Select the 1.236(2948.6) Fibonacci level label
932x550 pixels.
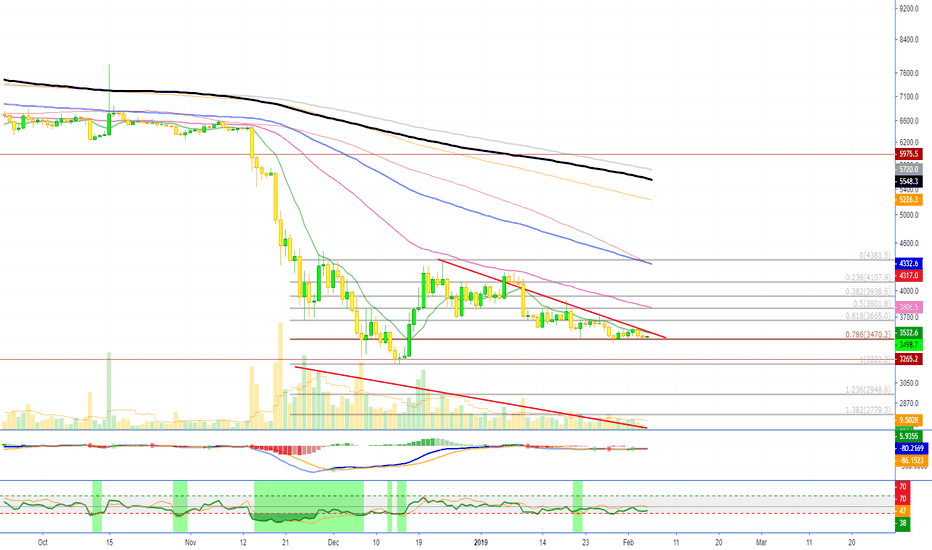(868, 390)
